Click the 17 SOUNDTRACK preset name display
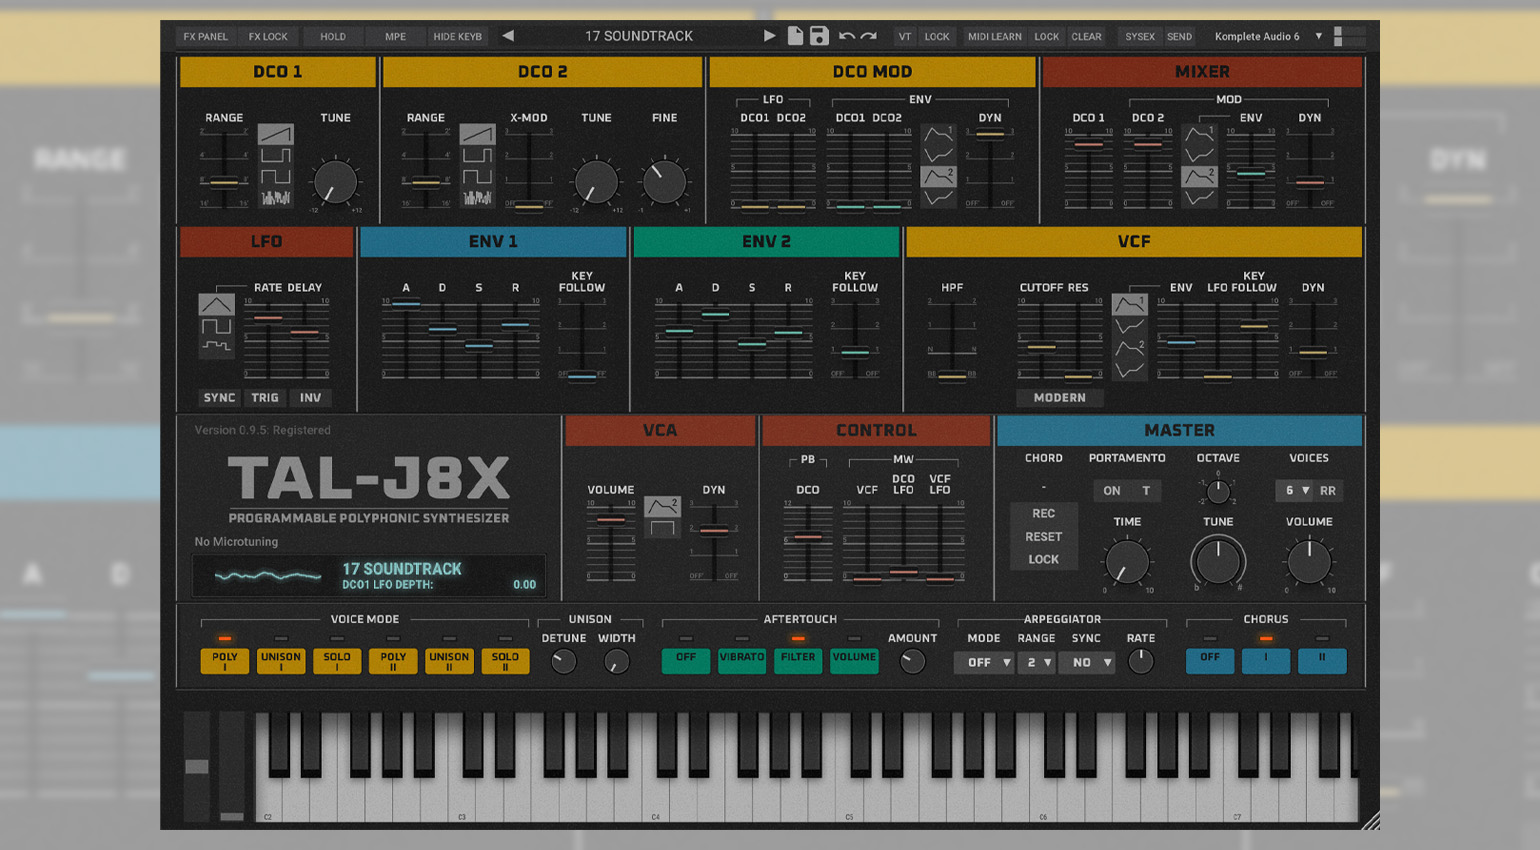This screenshot has width=1540, height=850. [x=638, y=36]
